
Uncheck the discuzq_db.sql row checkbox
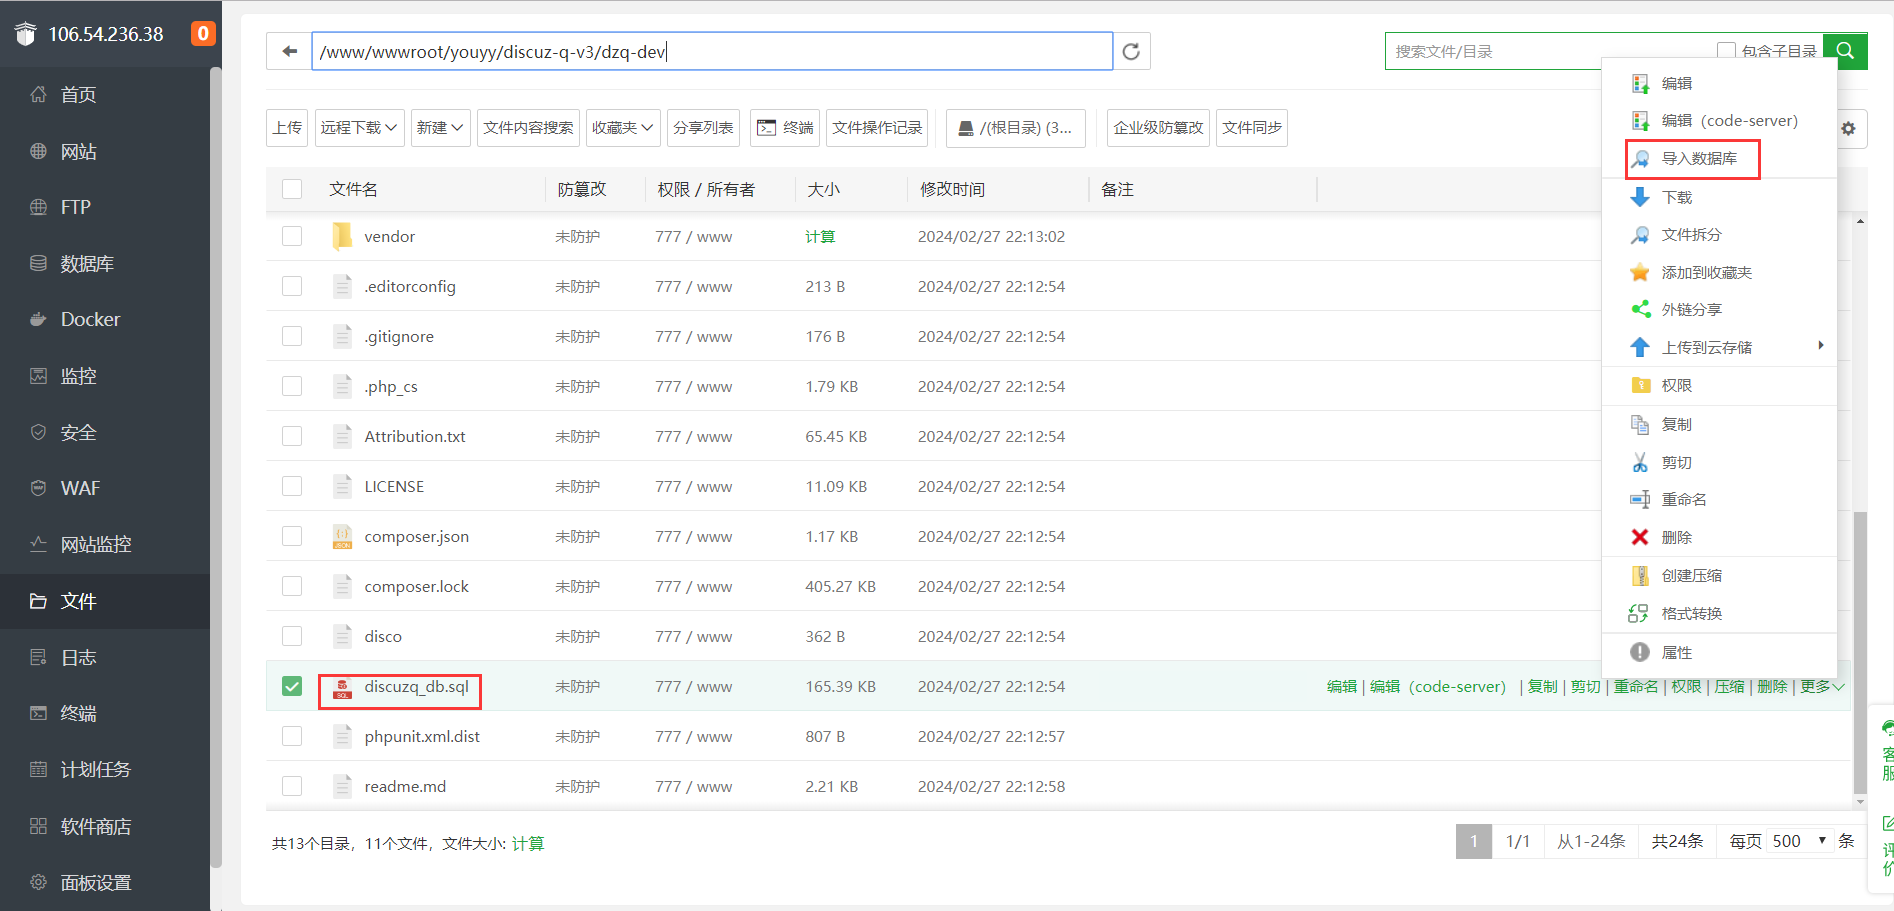(x=292, y=686)
